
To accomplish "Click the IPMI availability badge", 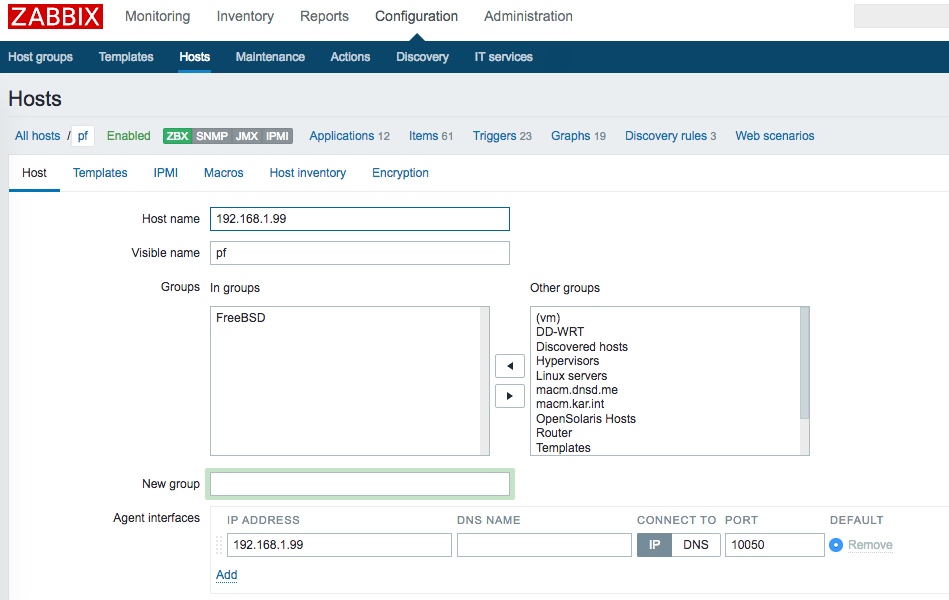I will pyautogui.click(x=277, y=136).
